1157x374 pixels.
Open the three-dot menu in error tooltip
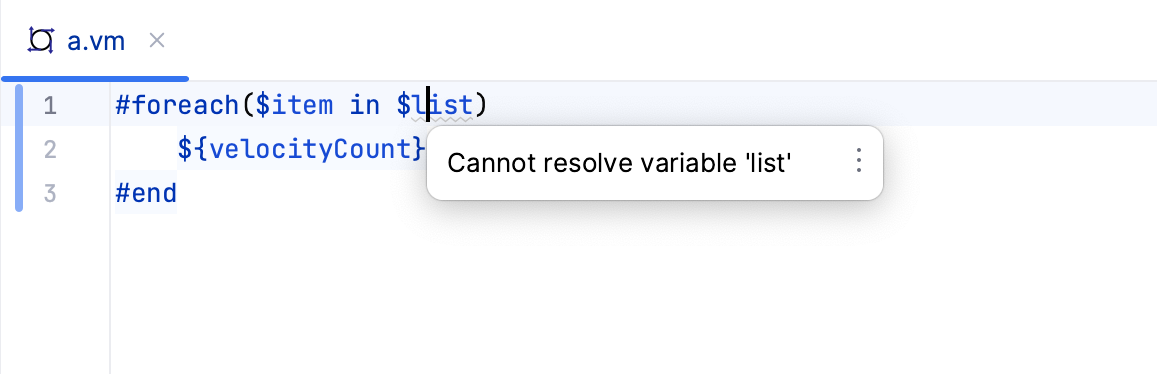(858, 160)
